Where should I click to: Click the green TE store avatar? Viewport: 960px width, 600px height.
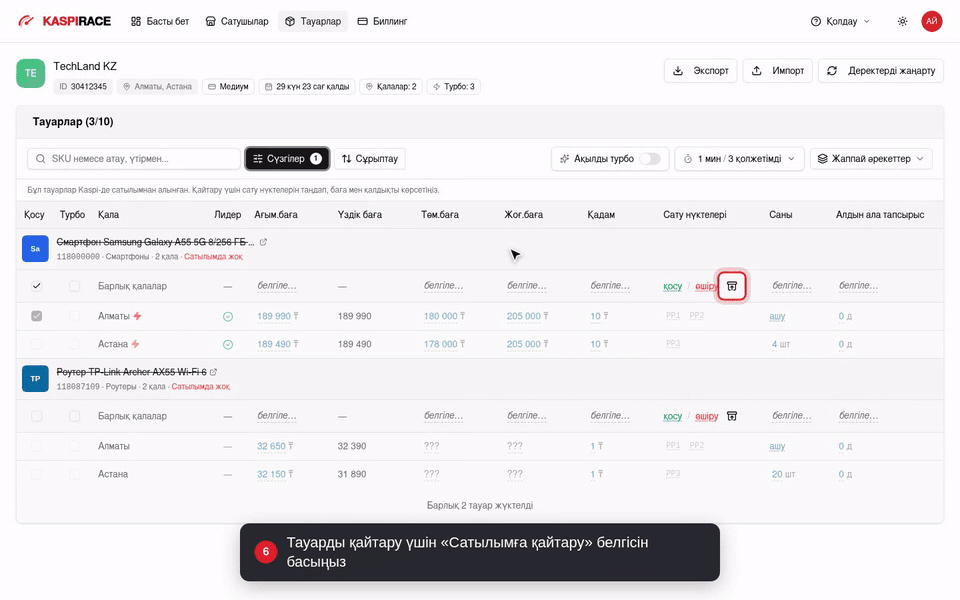point(31,73)
